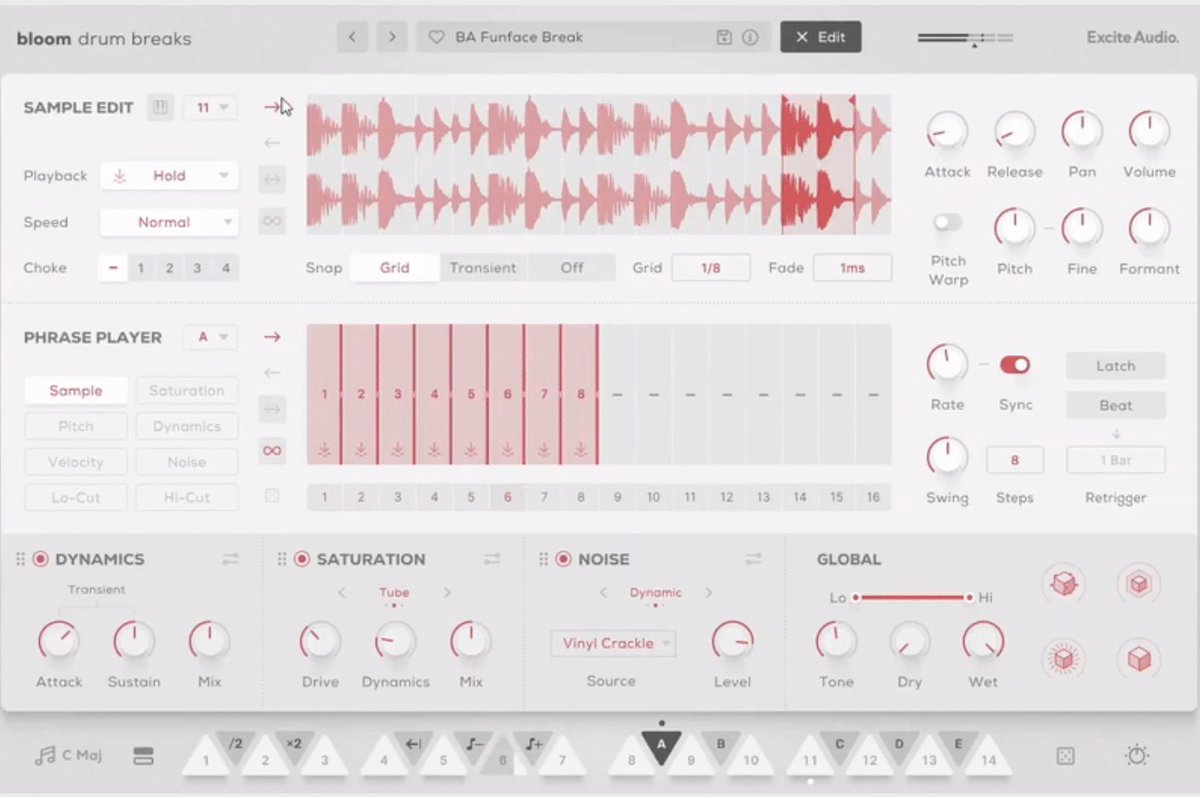Select choke group 3
The width and height of the screenshot is (1200, 797).
[198, 268]
